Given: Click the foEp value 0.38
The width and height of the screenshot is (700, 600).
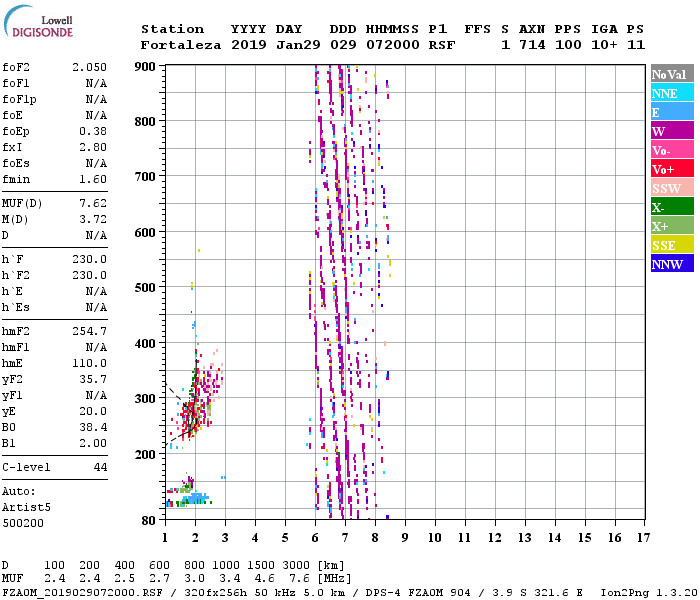Looking at the screenshot, I should (93, 131).
